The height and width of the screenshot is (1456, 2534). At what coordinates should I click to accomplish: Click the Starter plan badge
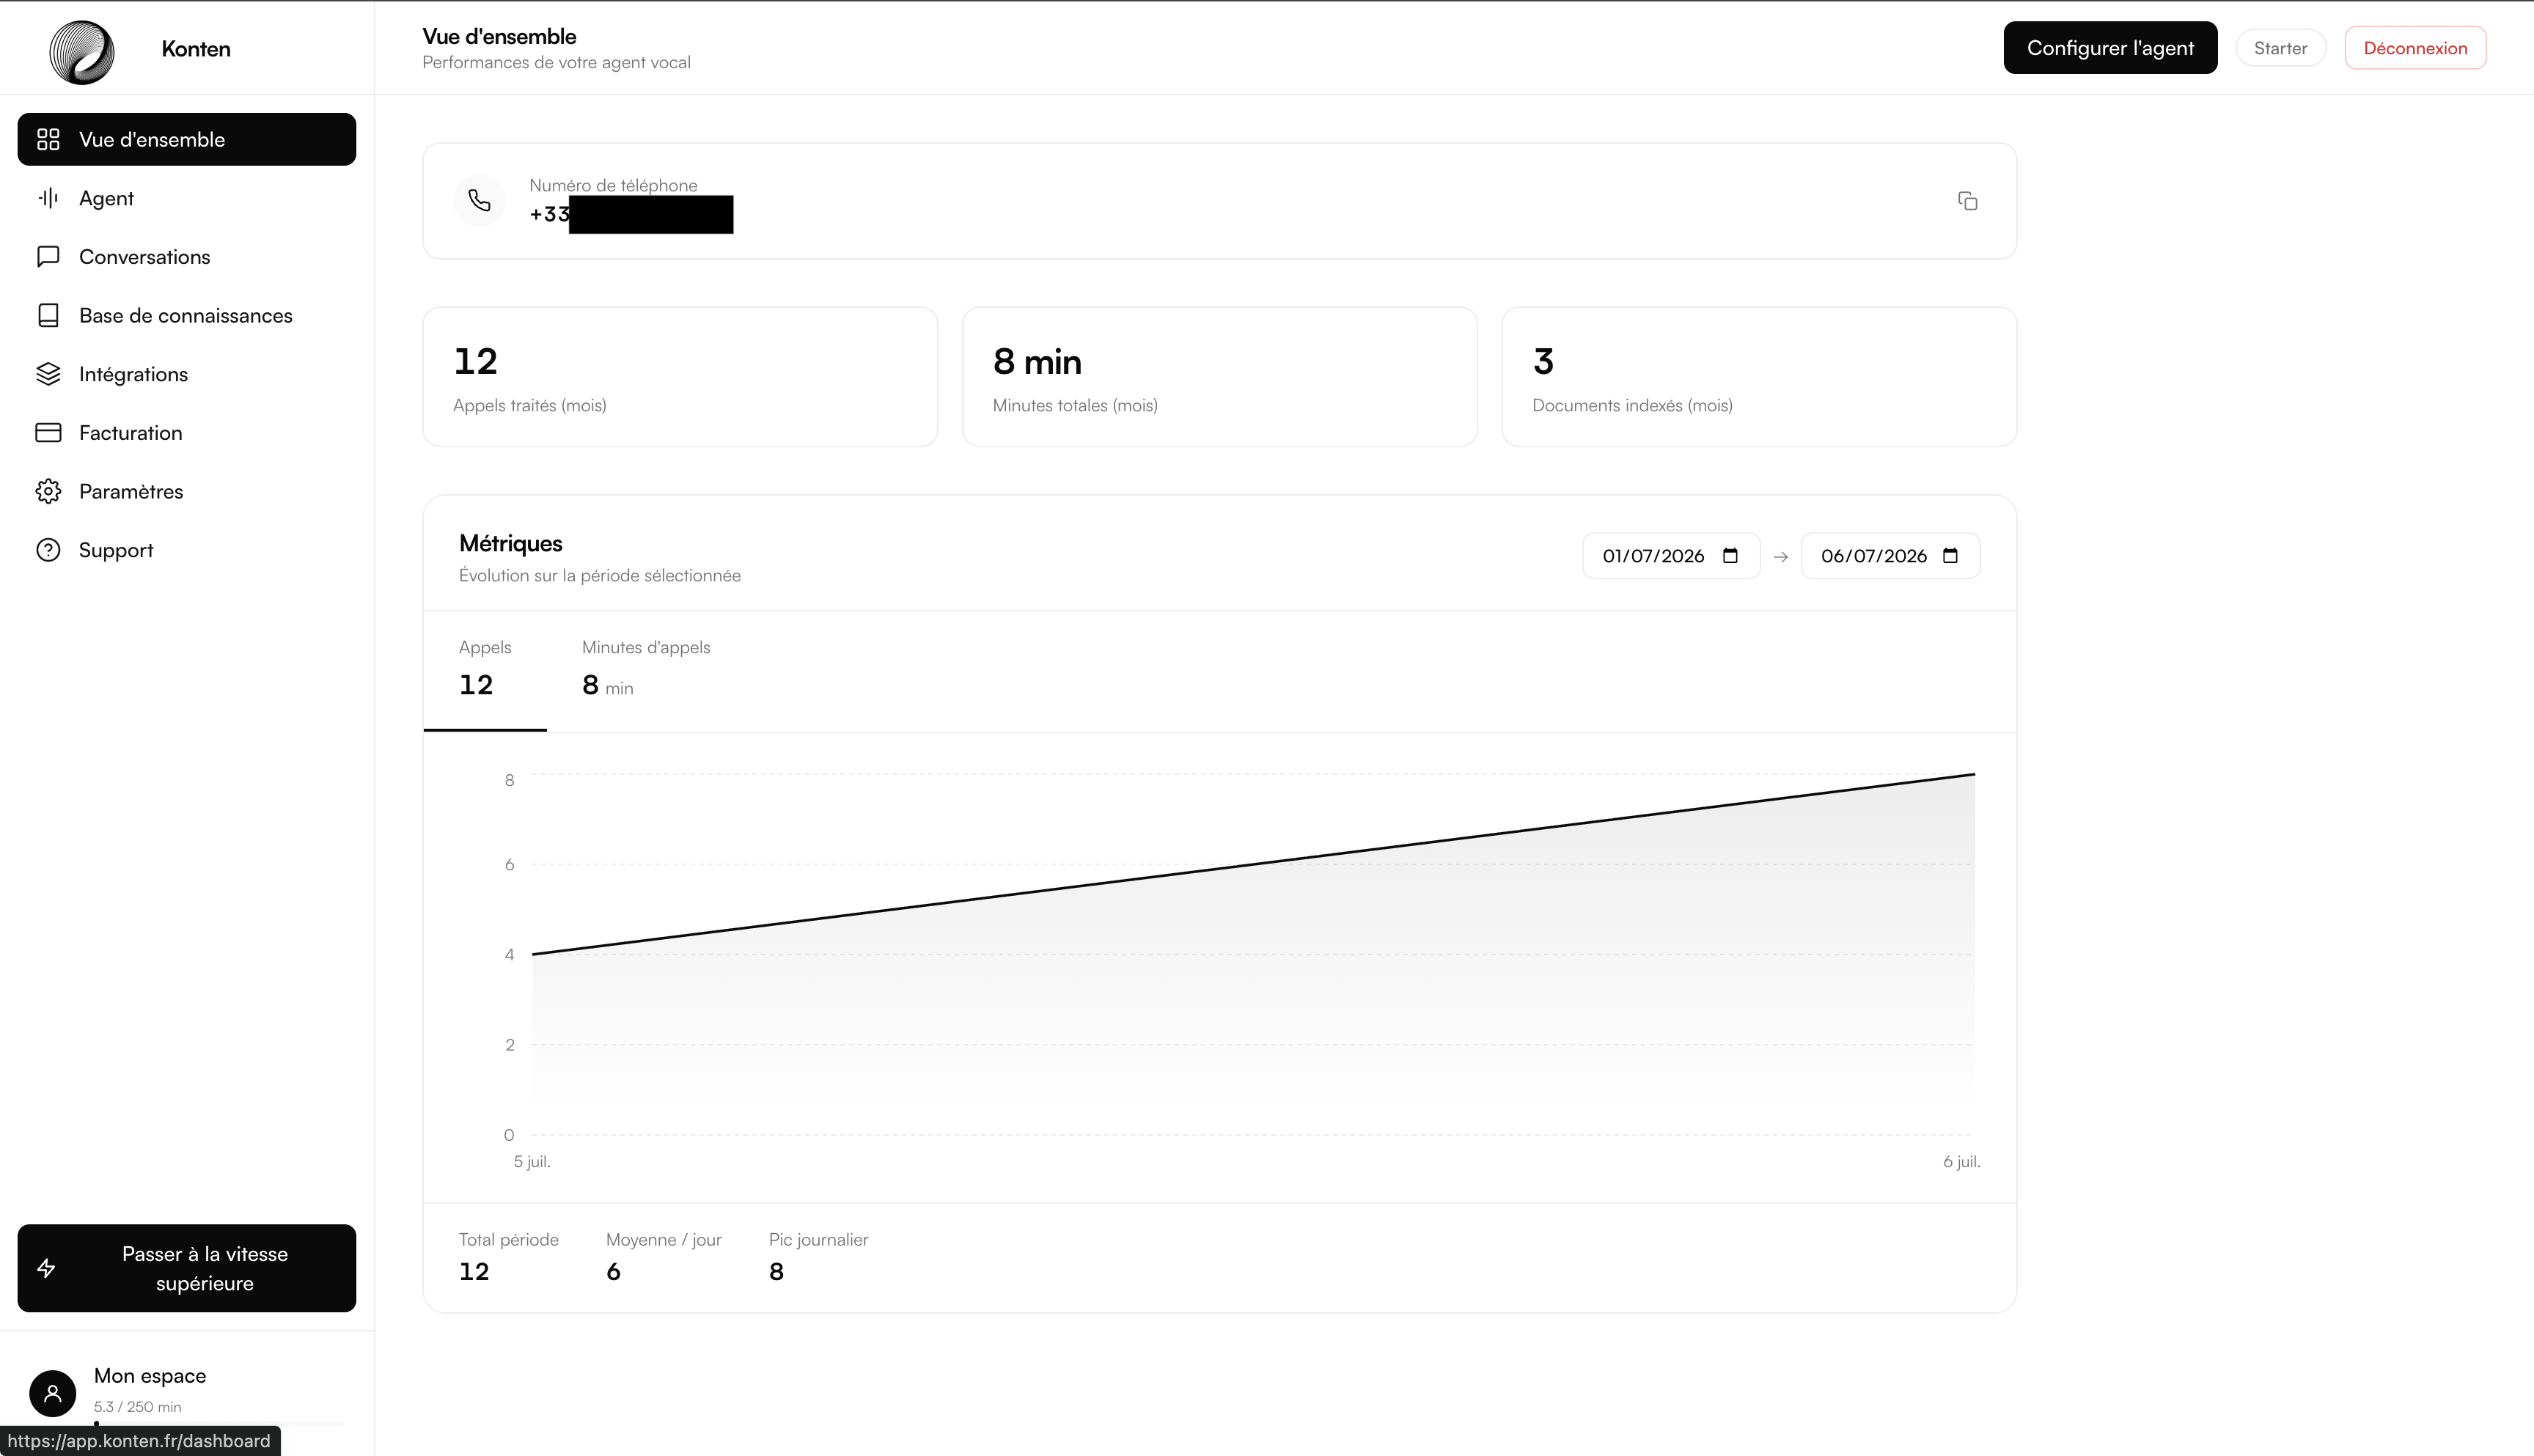pos(2280,48)
